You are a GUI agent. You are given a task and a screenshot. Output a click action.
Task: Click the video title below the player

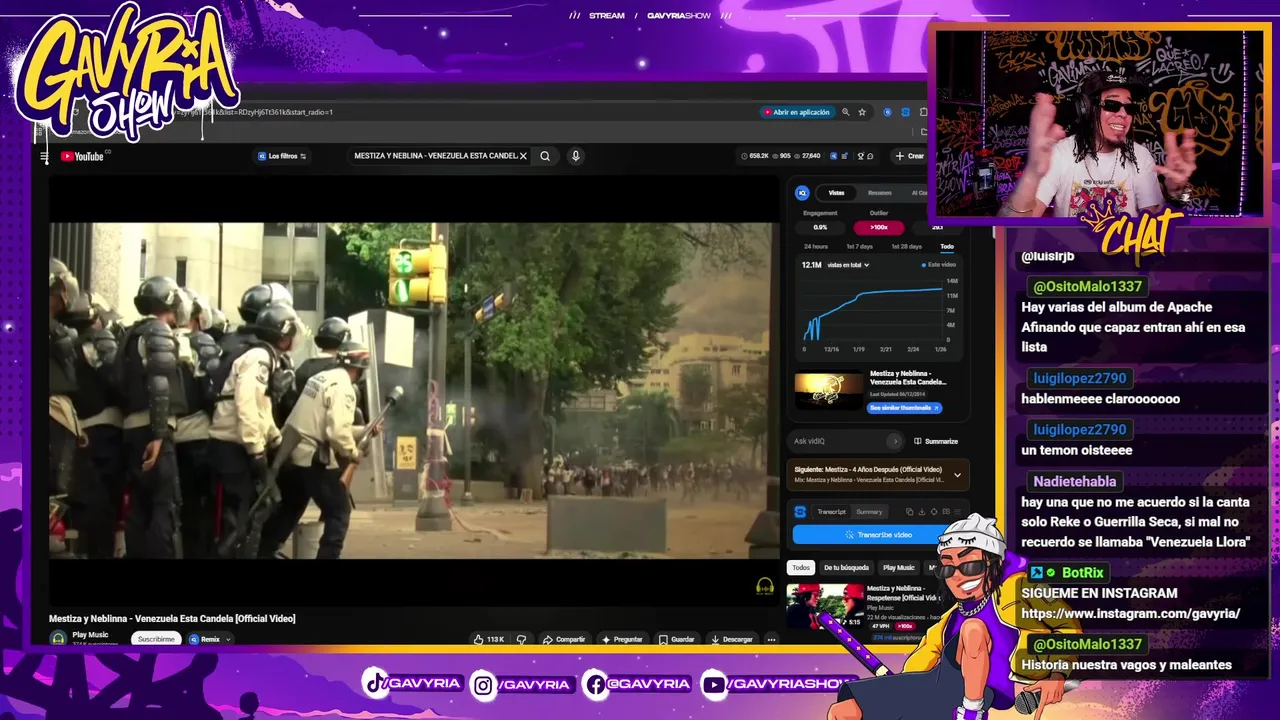point(172,619)
